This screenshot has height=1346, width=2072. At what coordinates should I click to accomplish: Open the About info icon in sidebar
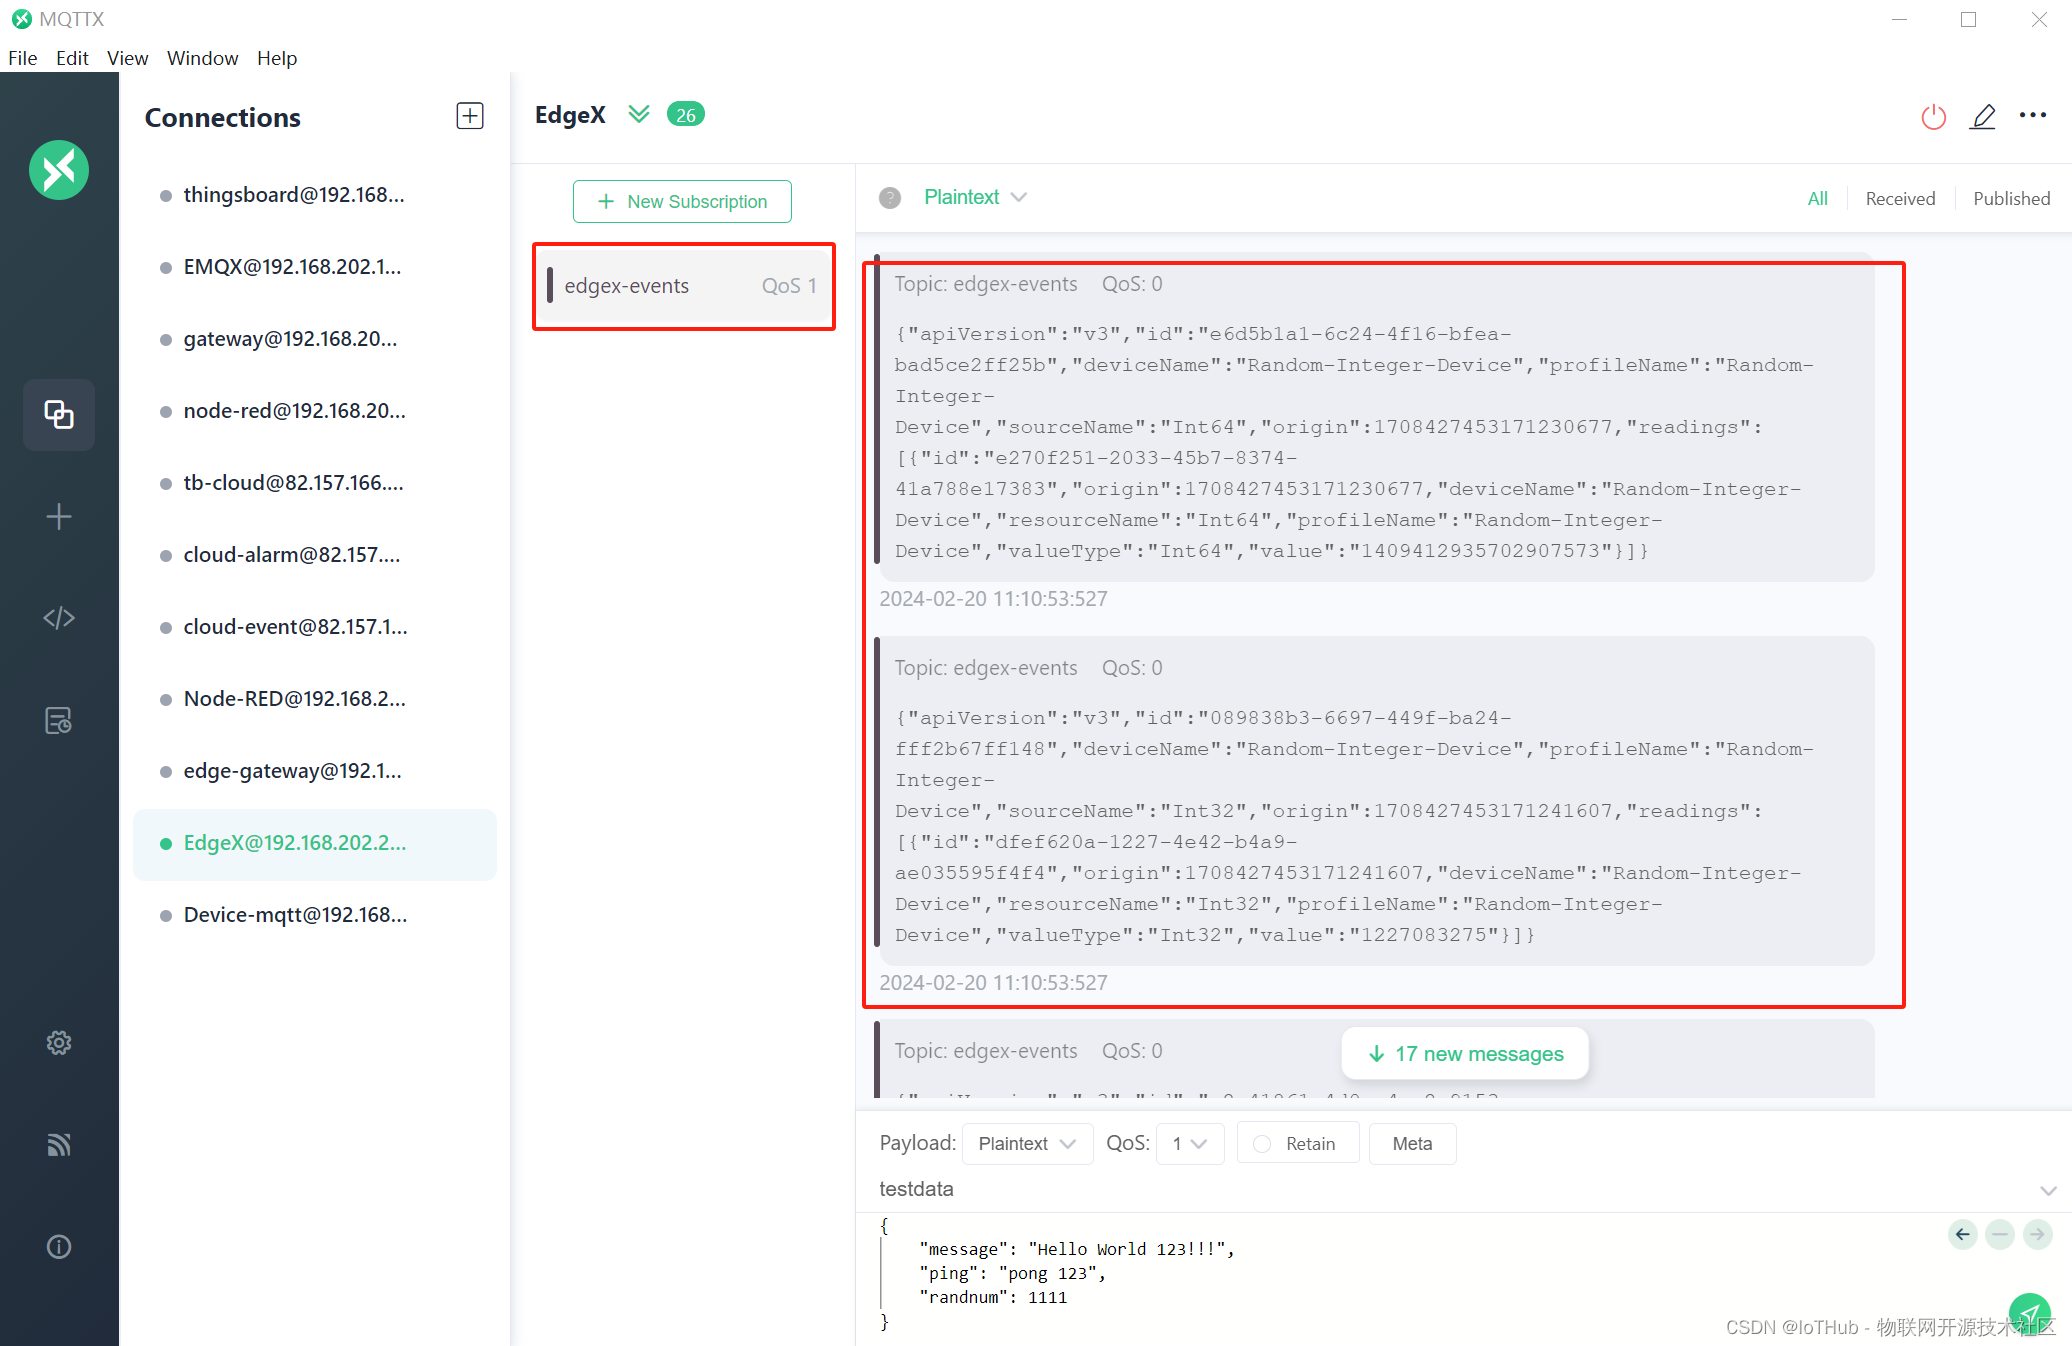point(59,1247)
